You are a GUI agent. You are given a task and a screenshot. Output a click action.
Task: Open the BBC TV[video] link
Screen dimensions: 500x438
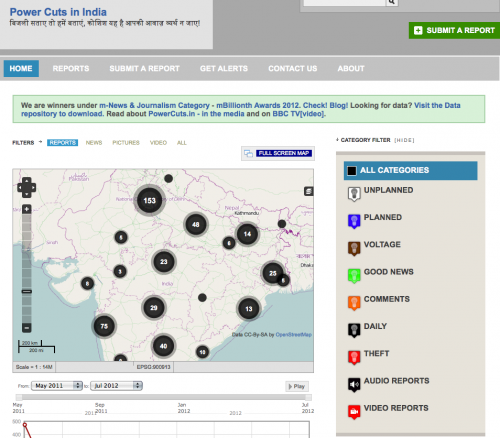[298, 114]
